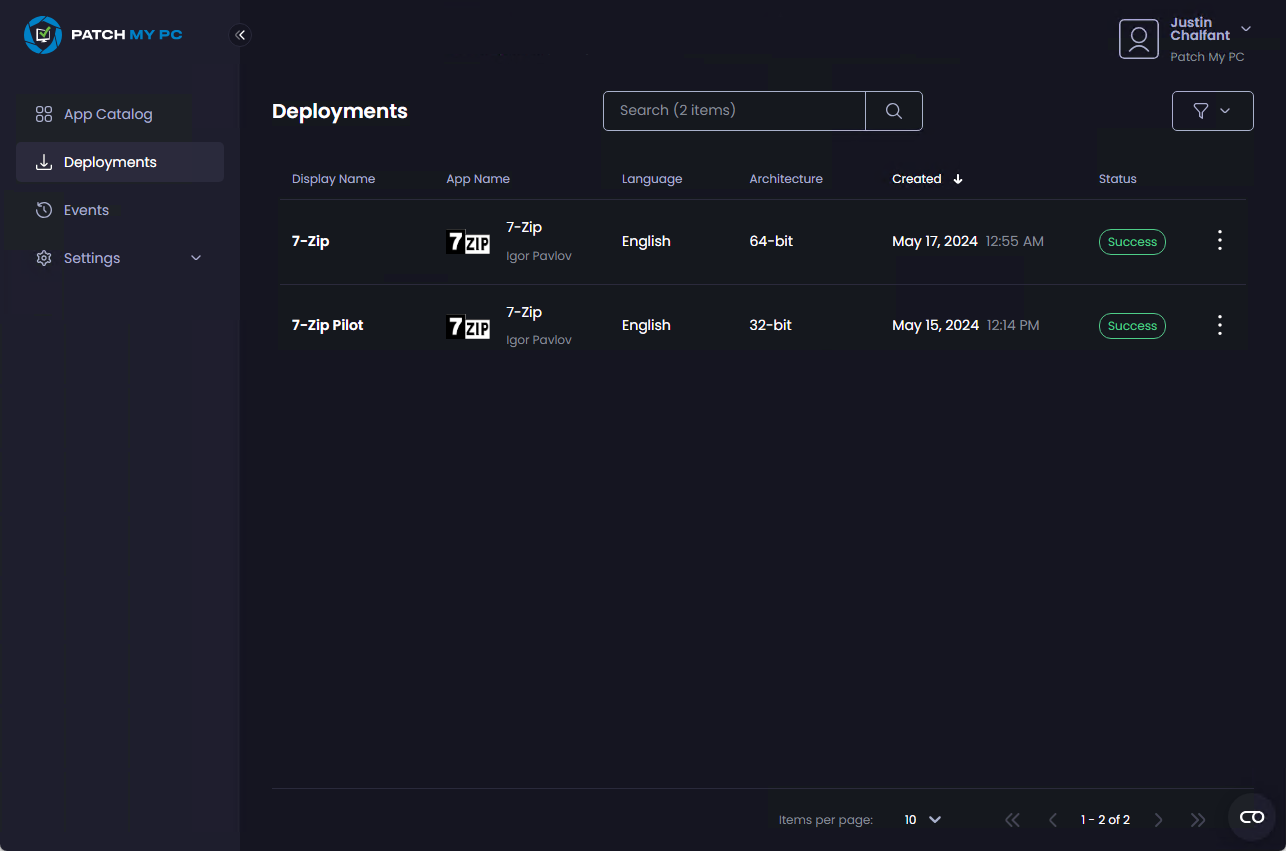Viewport: 1286px width, 851px height.
Task: Open the kebab menu on the 7-Zip Pilot row
Action: tap(1219, 325)
